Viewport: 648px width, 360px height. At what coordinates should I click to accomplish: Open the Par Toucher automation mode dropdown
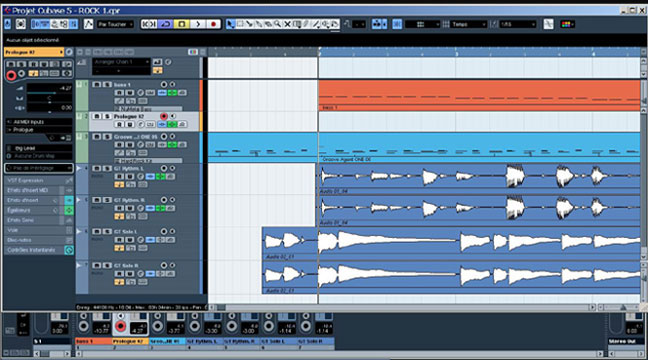coord(115,24)
